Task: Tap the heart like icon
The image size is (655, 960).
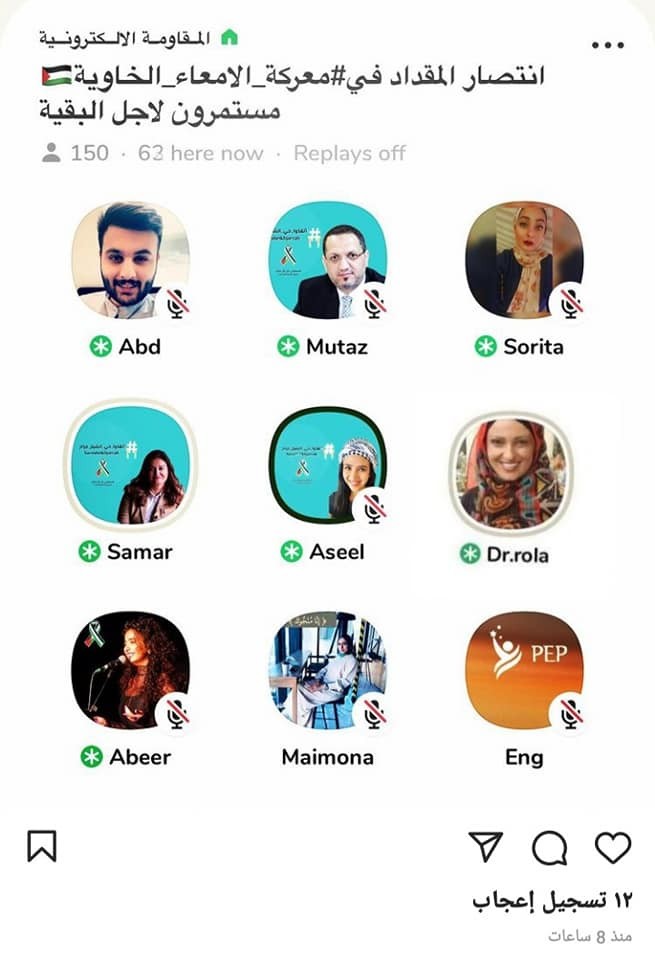Action: click(x=613, y=847)
